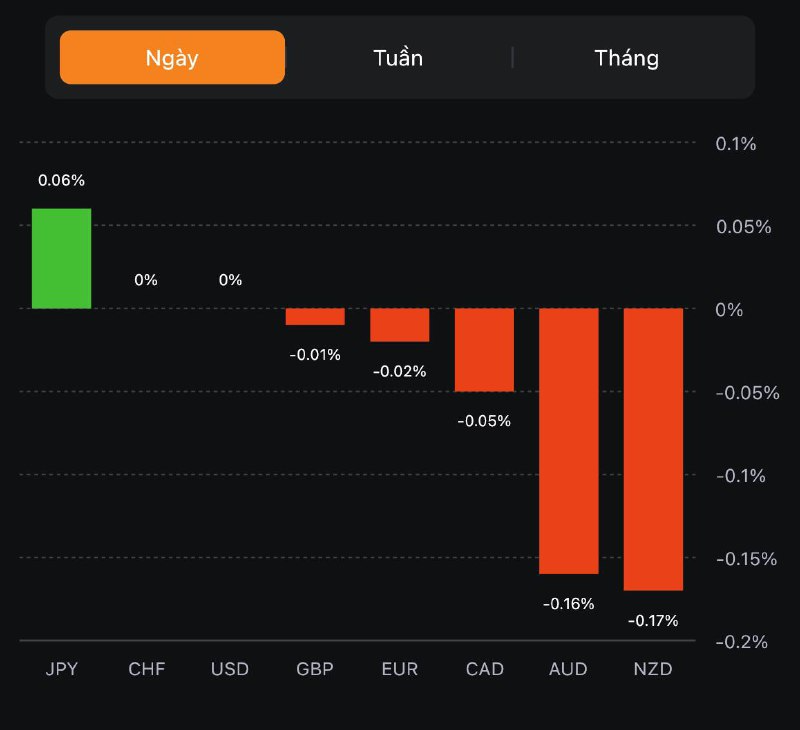
Task: Click the 0.06% value above JPY
Action: coord(61,181)
